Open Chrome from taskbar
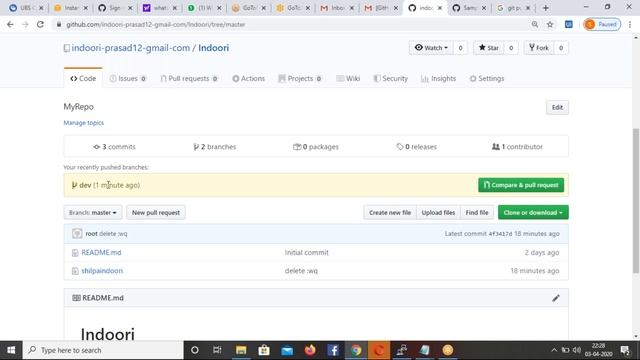The image size is (640, 360). coord(356,350)
